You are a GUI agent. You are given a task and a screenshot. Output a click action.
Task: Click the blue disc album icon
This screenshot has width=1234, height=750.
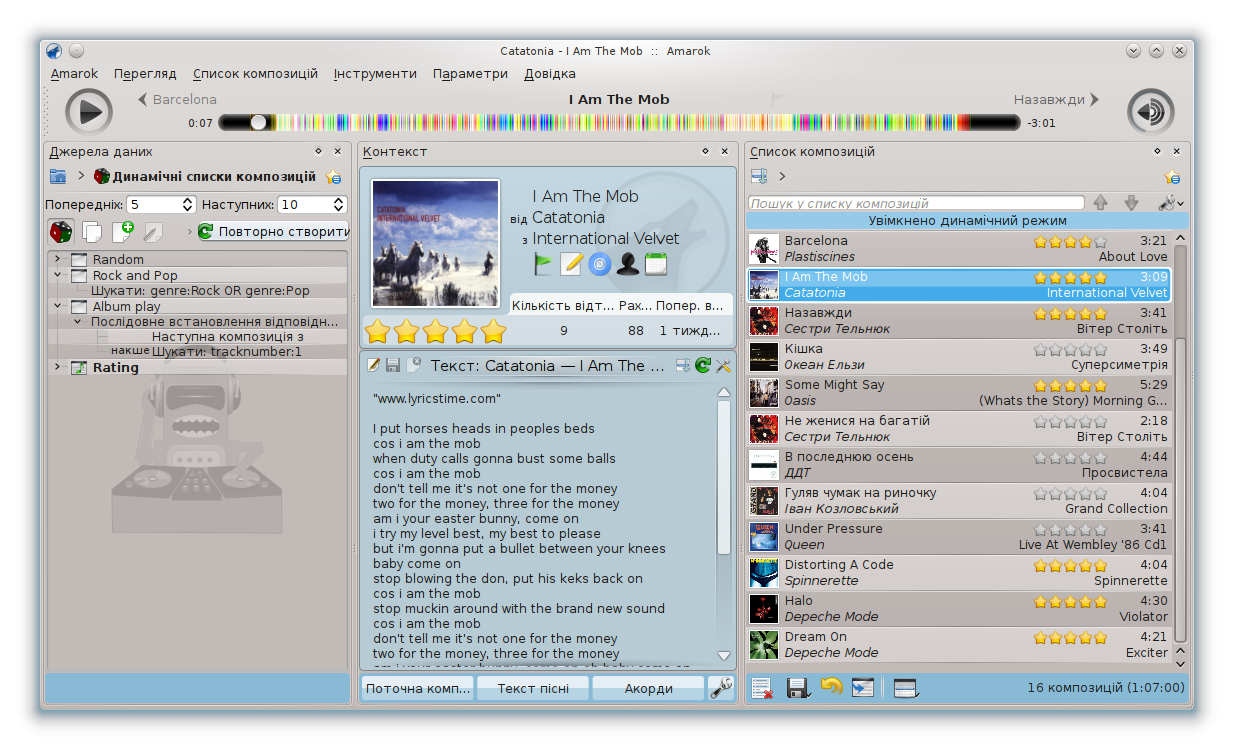click(599, 264)
